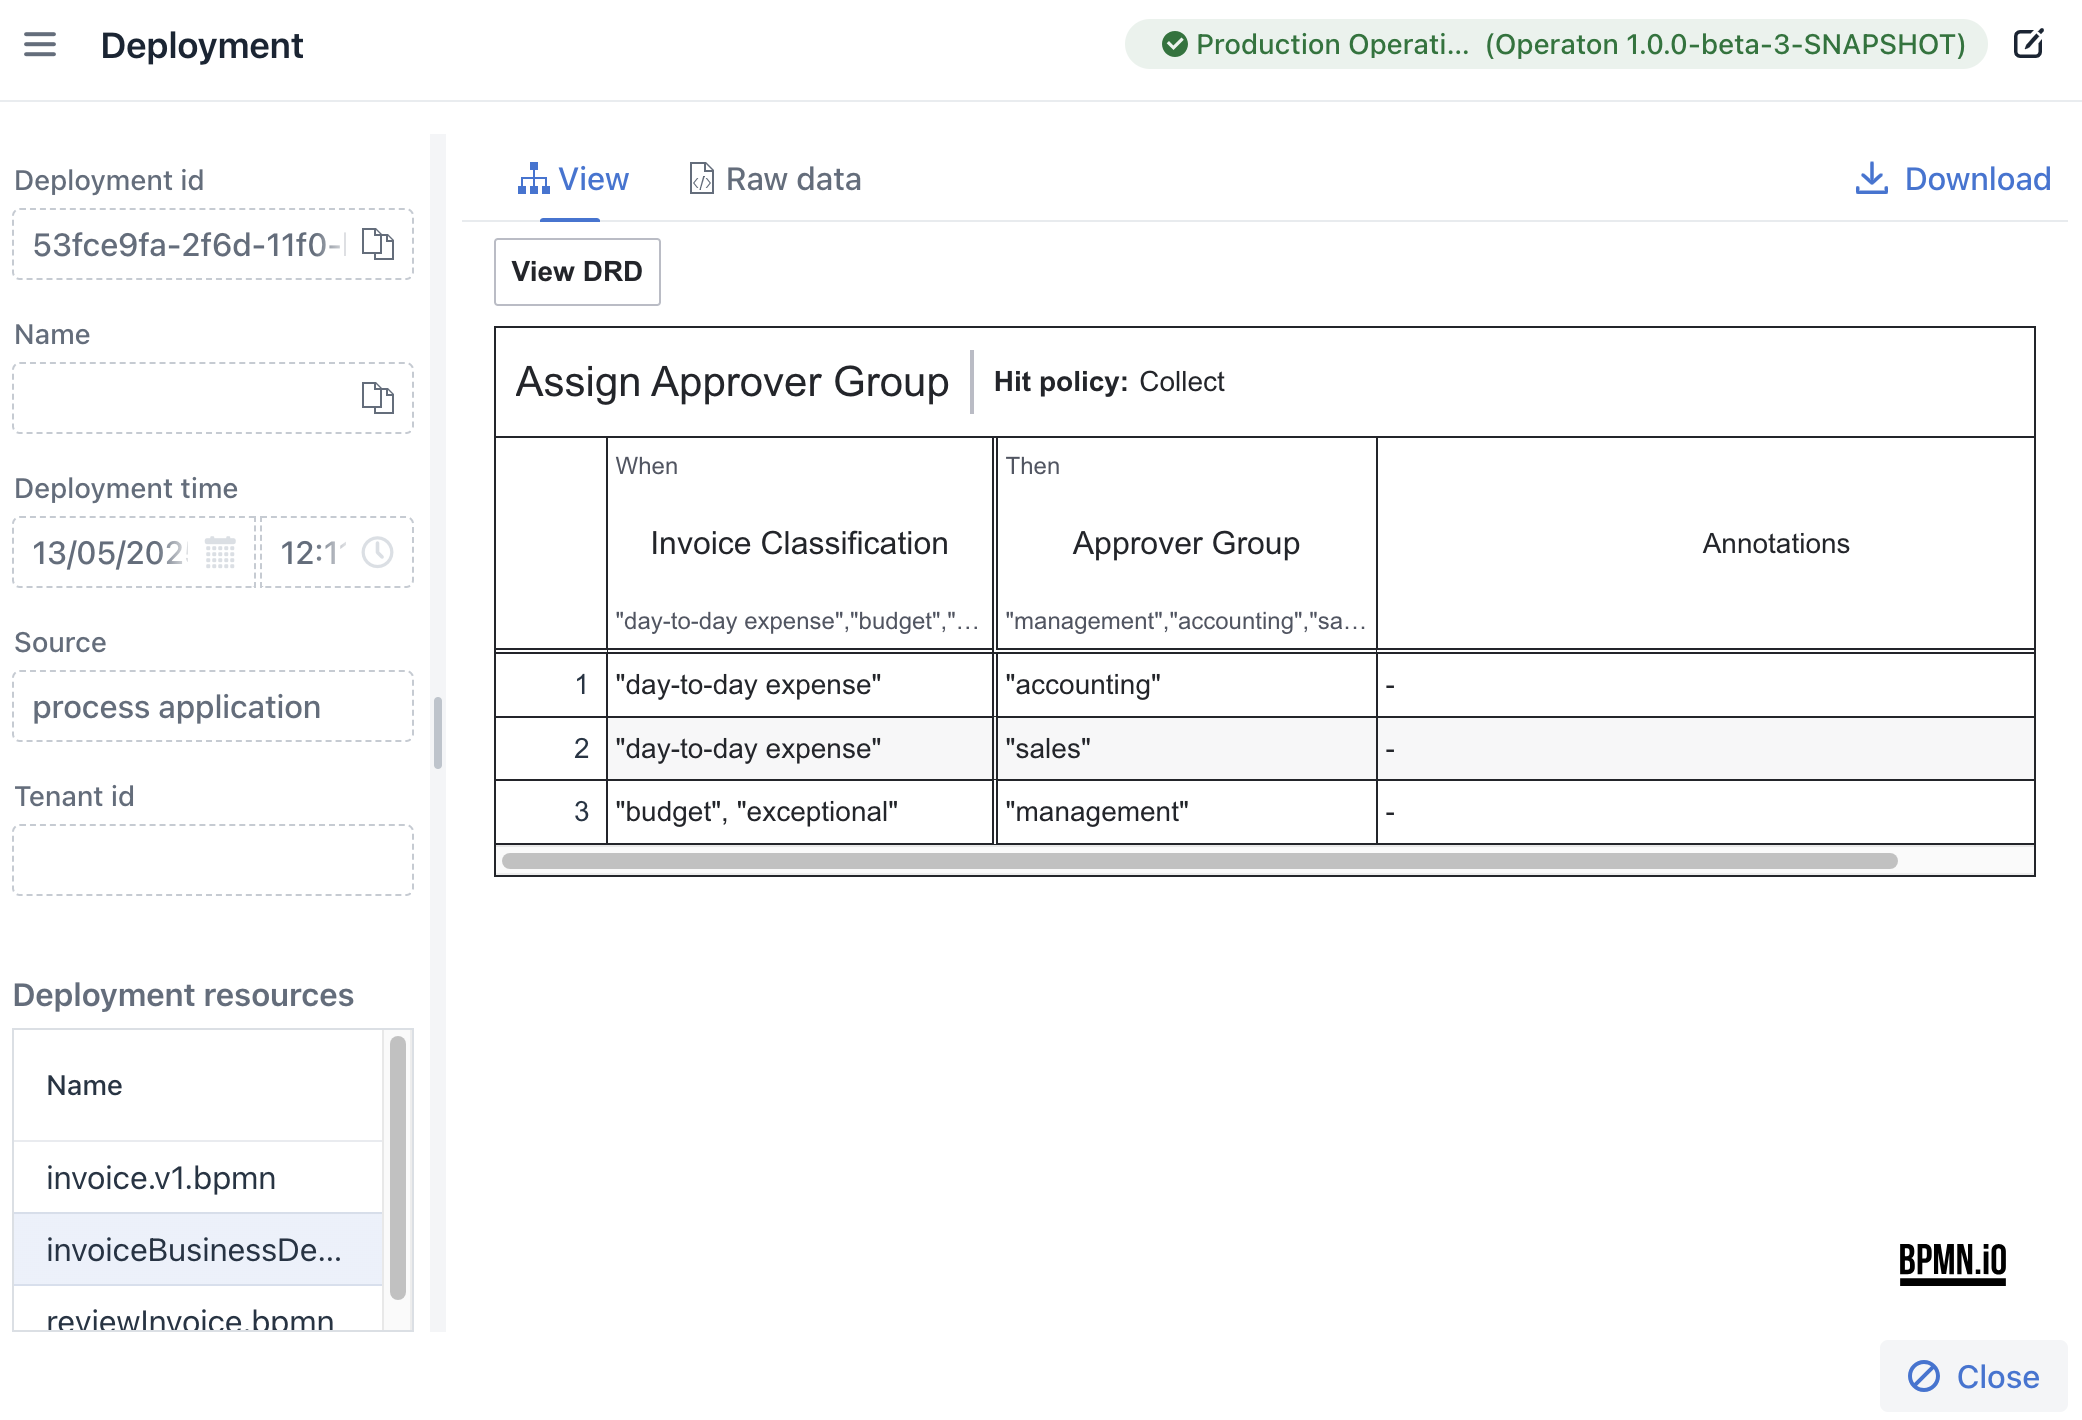Click the Assign Approver Group title

click(x=732, y=382)
